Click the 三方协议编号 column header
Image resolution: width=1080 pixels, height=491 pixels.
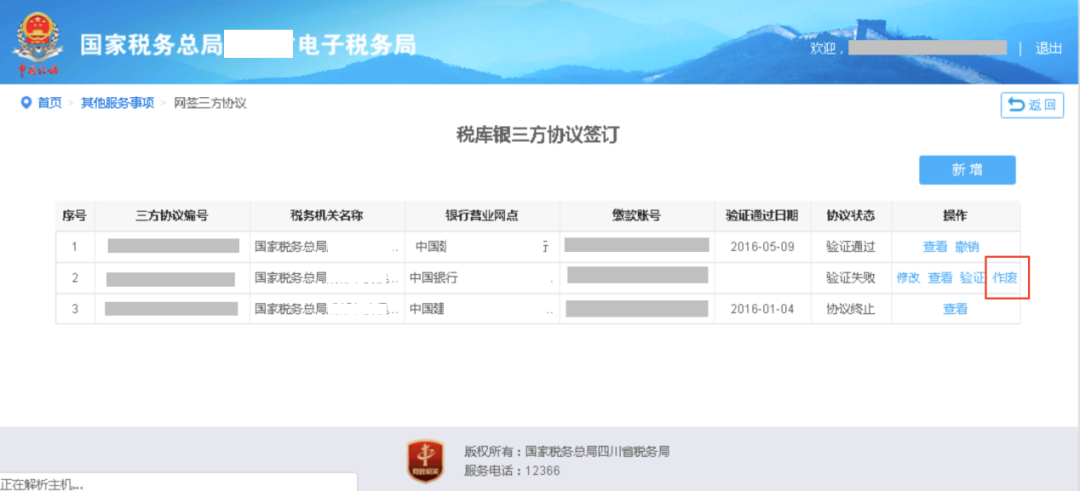[x=172, y=216]
